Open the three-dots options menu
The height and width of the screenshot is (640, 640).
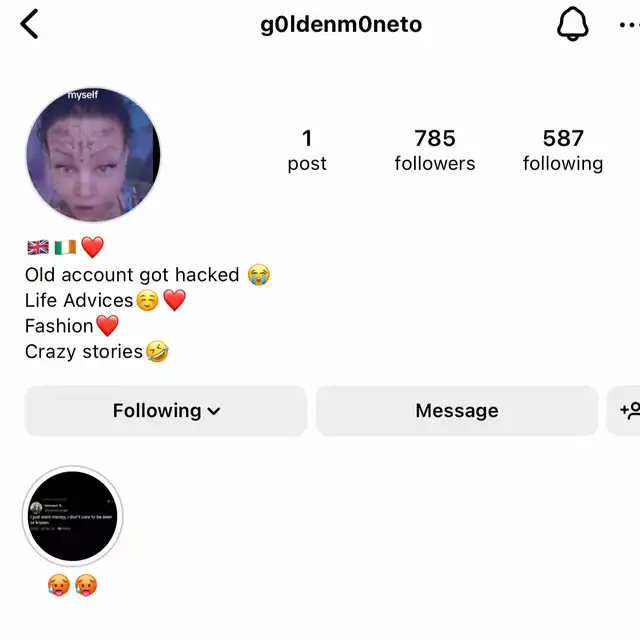pos(629,25)
